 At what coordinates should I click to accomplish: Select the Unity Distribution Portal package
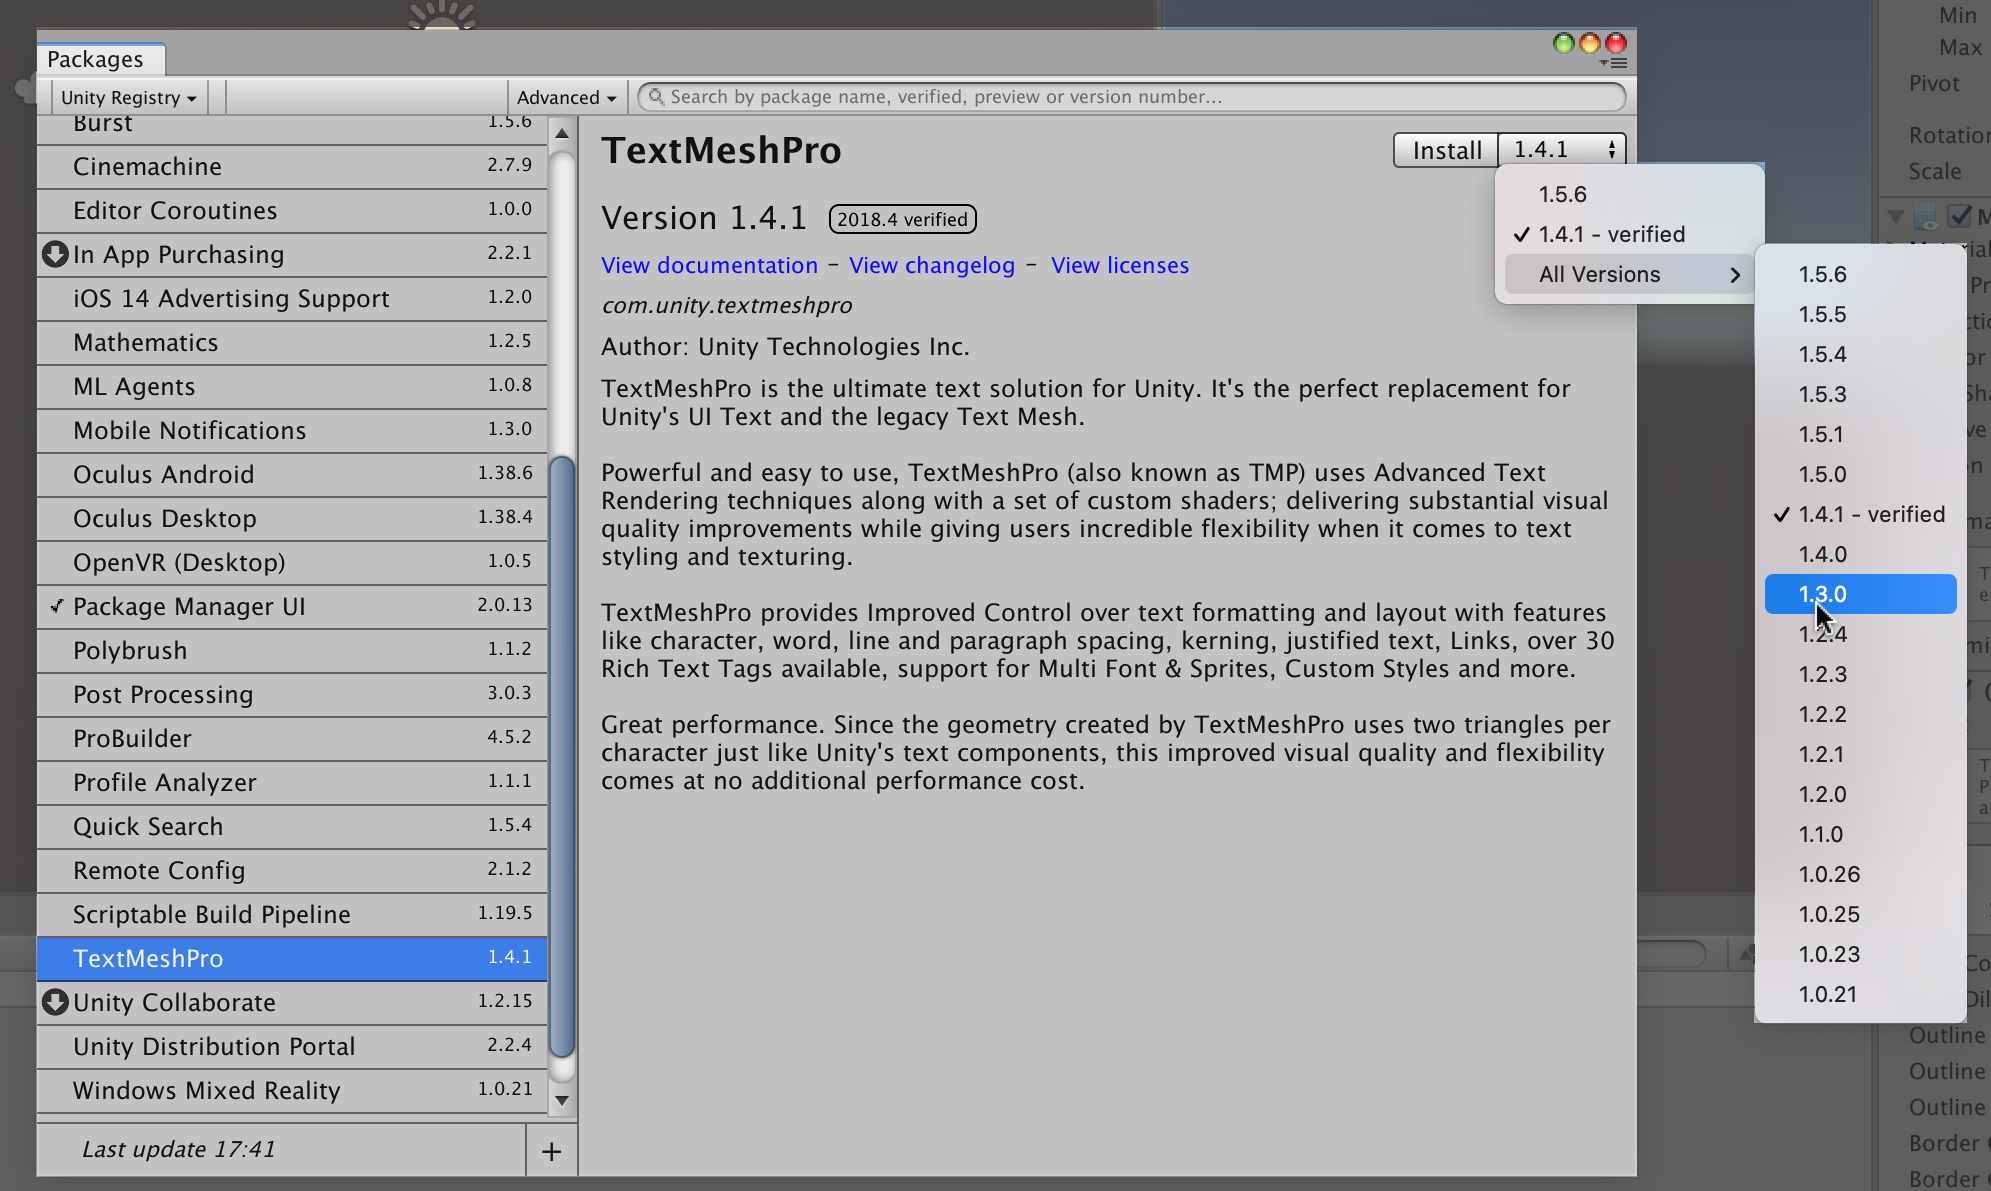click(x=292, y=1046)
